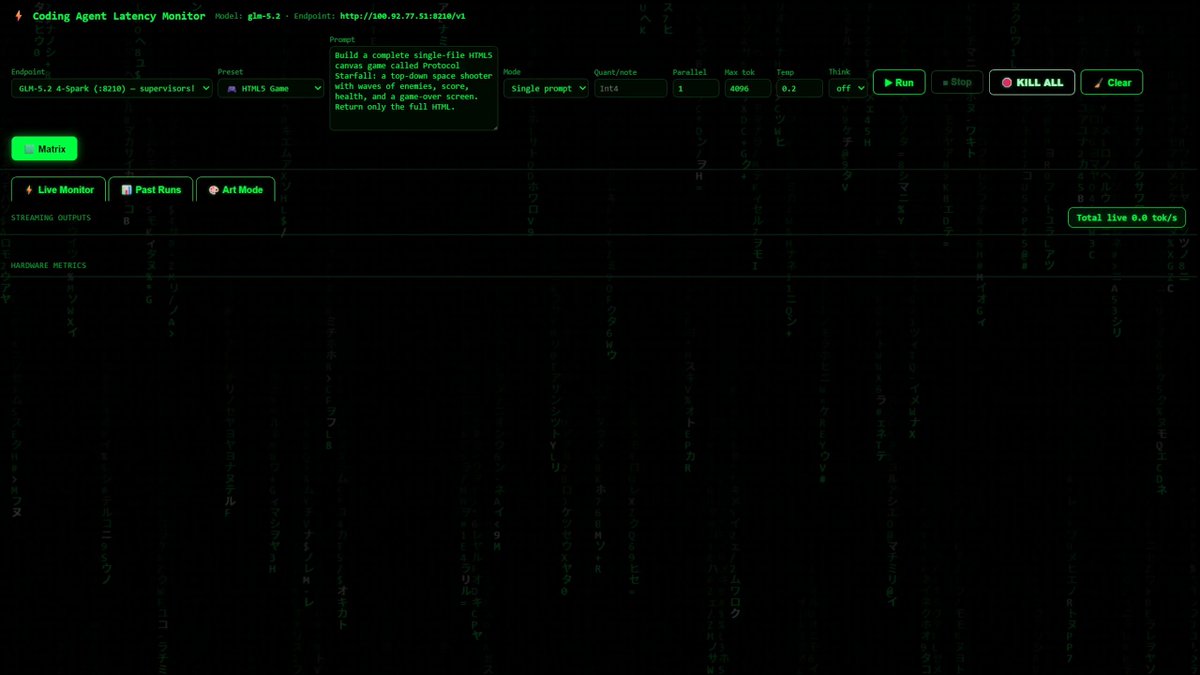The image size is (1200, 675).
Task: Switch to the Art Mode tab
Action: [235, 189]
